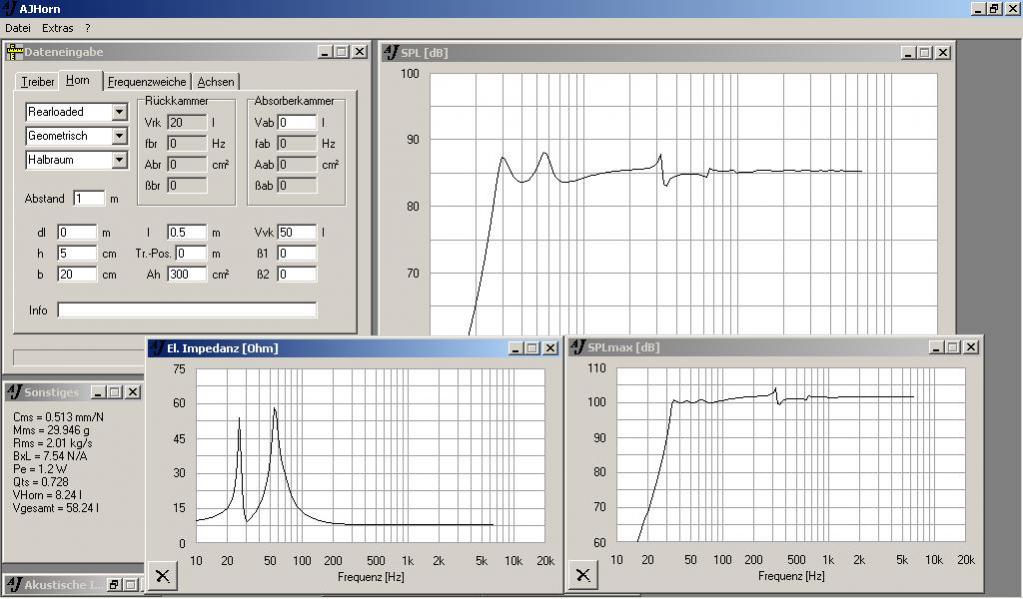Select the Achsen tab
This screenshot has width=1023, height=599.
coord(216,82)
